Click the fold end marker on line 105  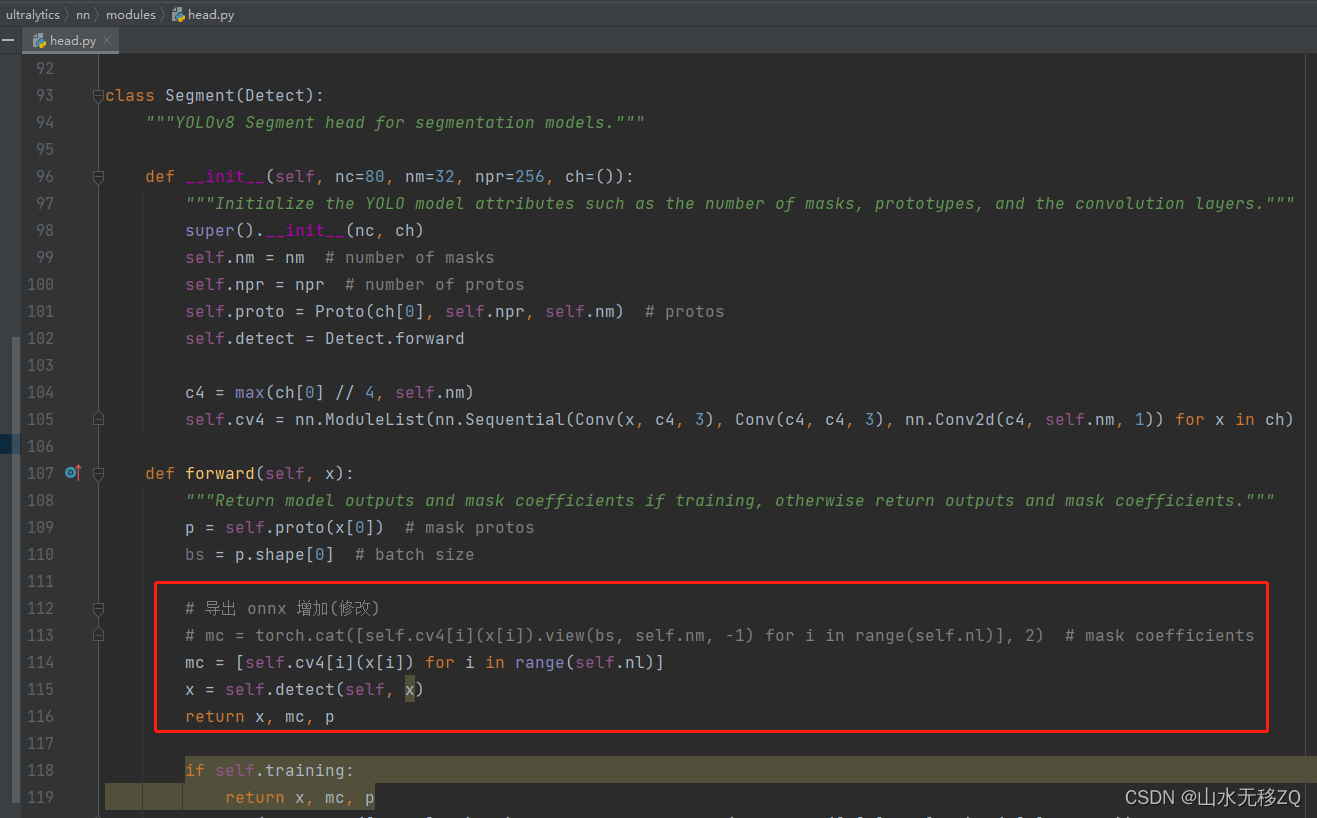pyautogui.click(x=98, y=419)
